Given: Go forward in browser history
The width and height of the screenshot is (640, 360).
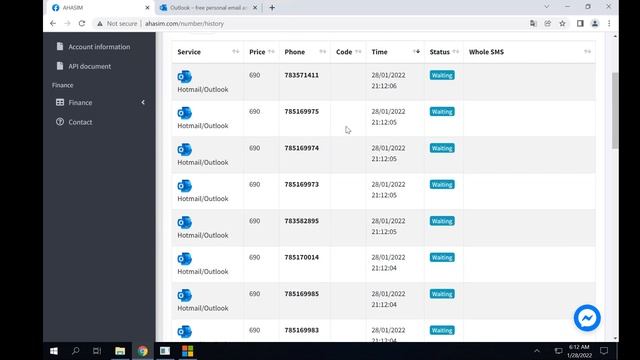Looking at the screenshot, I should [x=67, y=24].
